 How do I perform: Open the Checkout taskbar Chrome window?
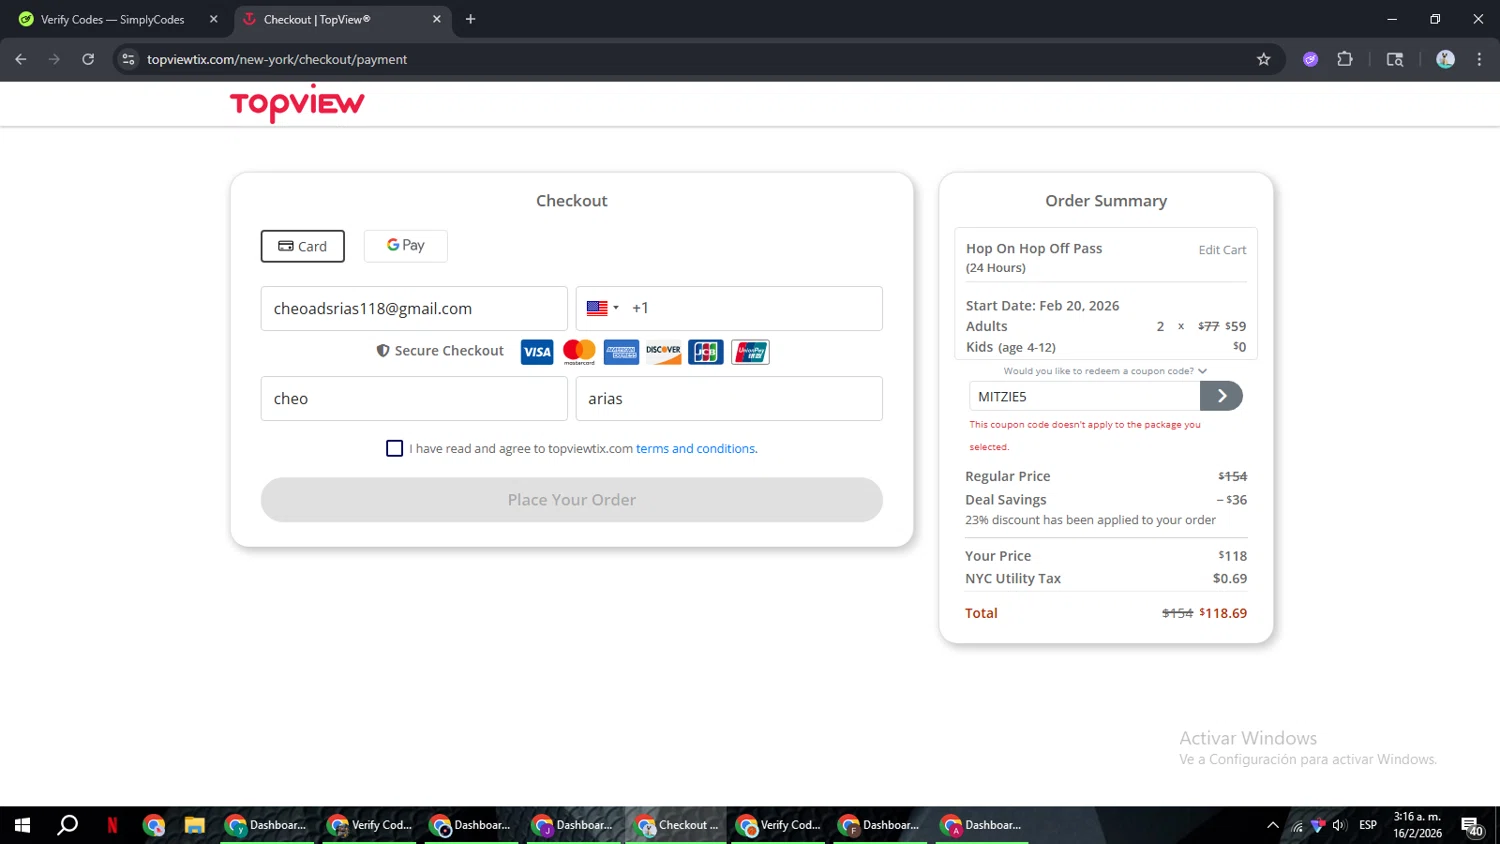point(678,825)
